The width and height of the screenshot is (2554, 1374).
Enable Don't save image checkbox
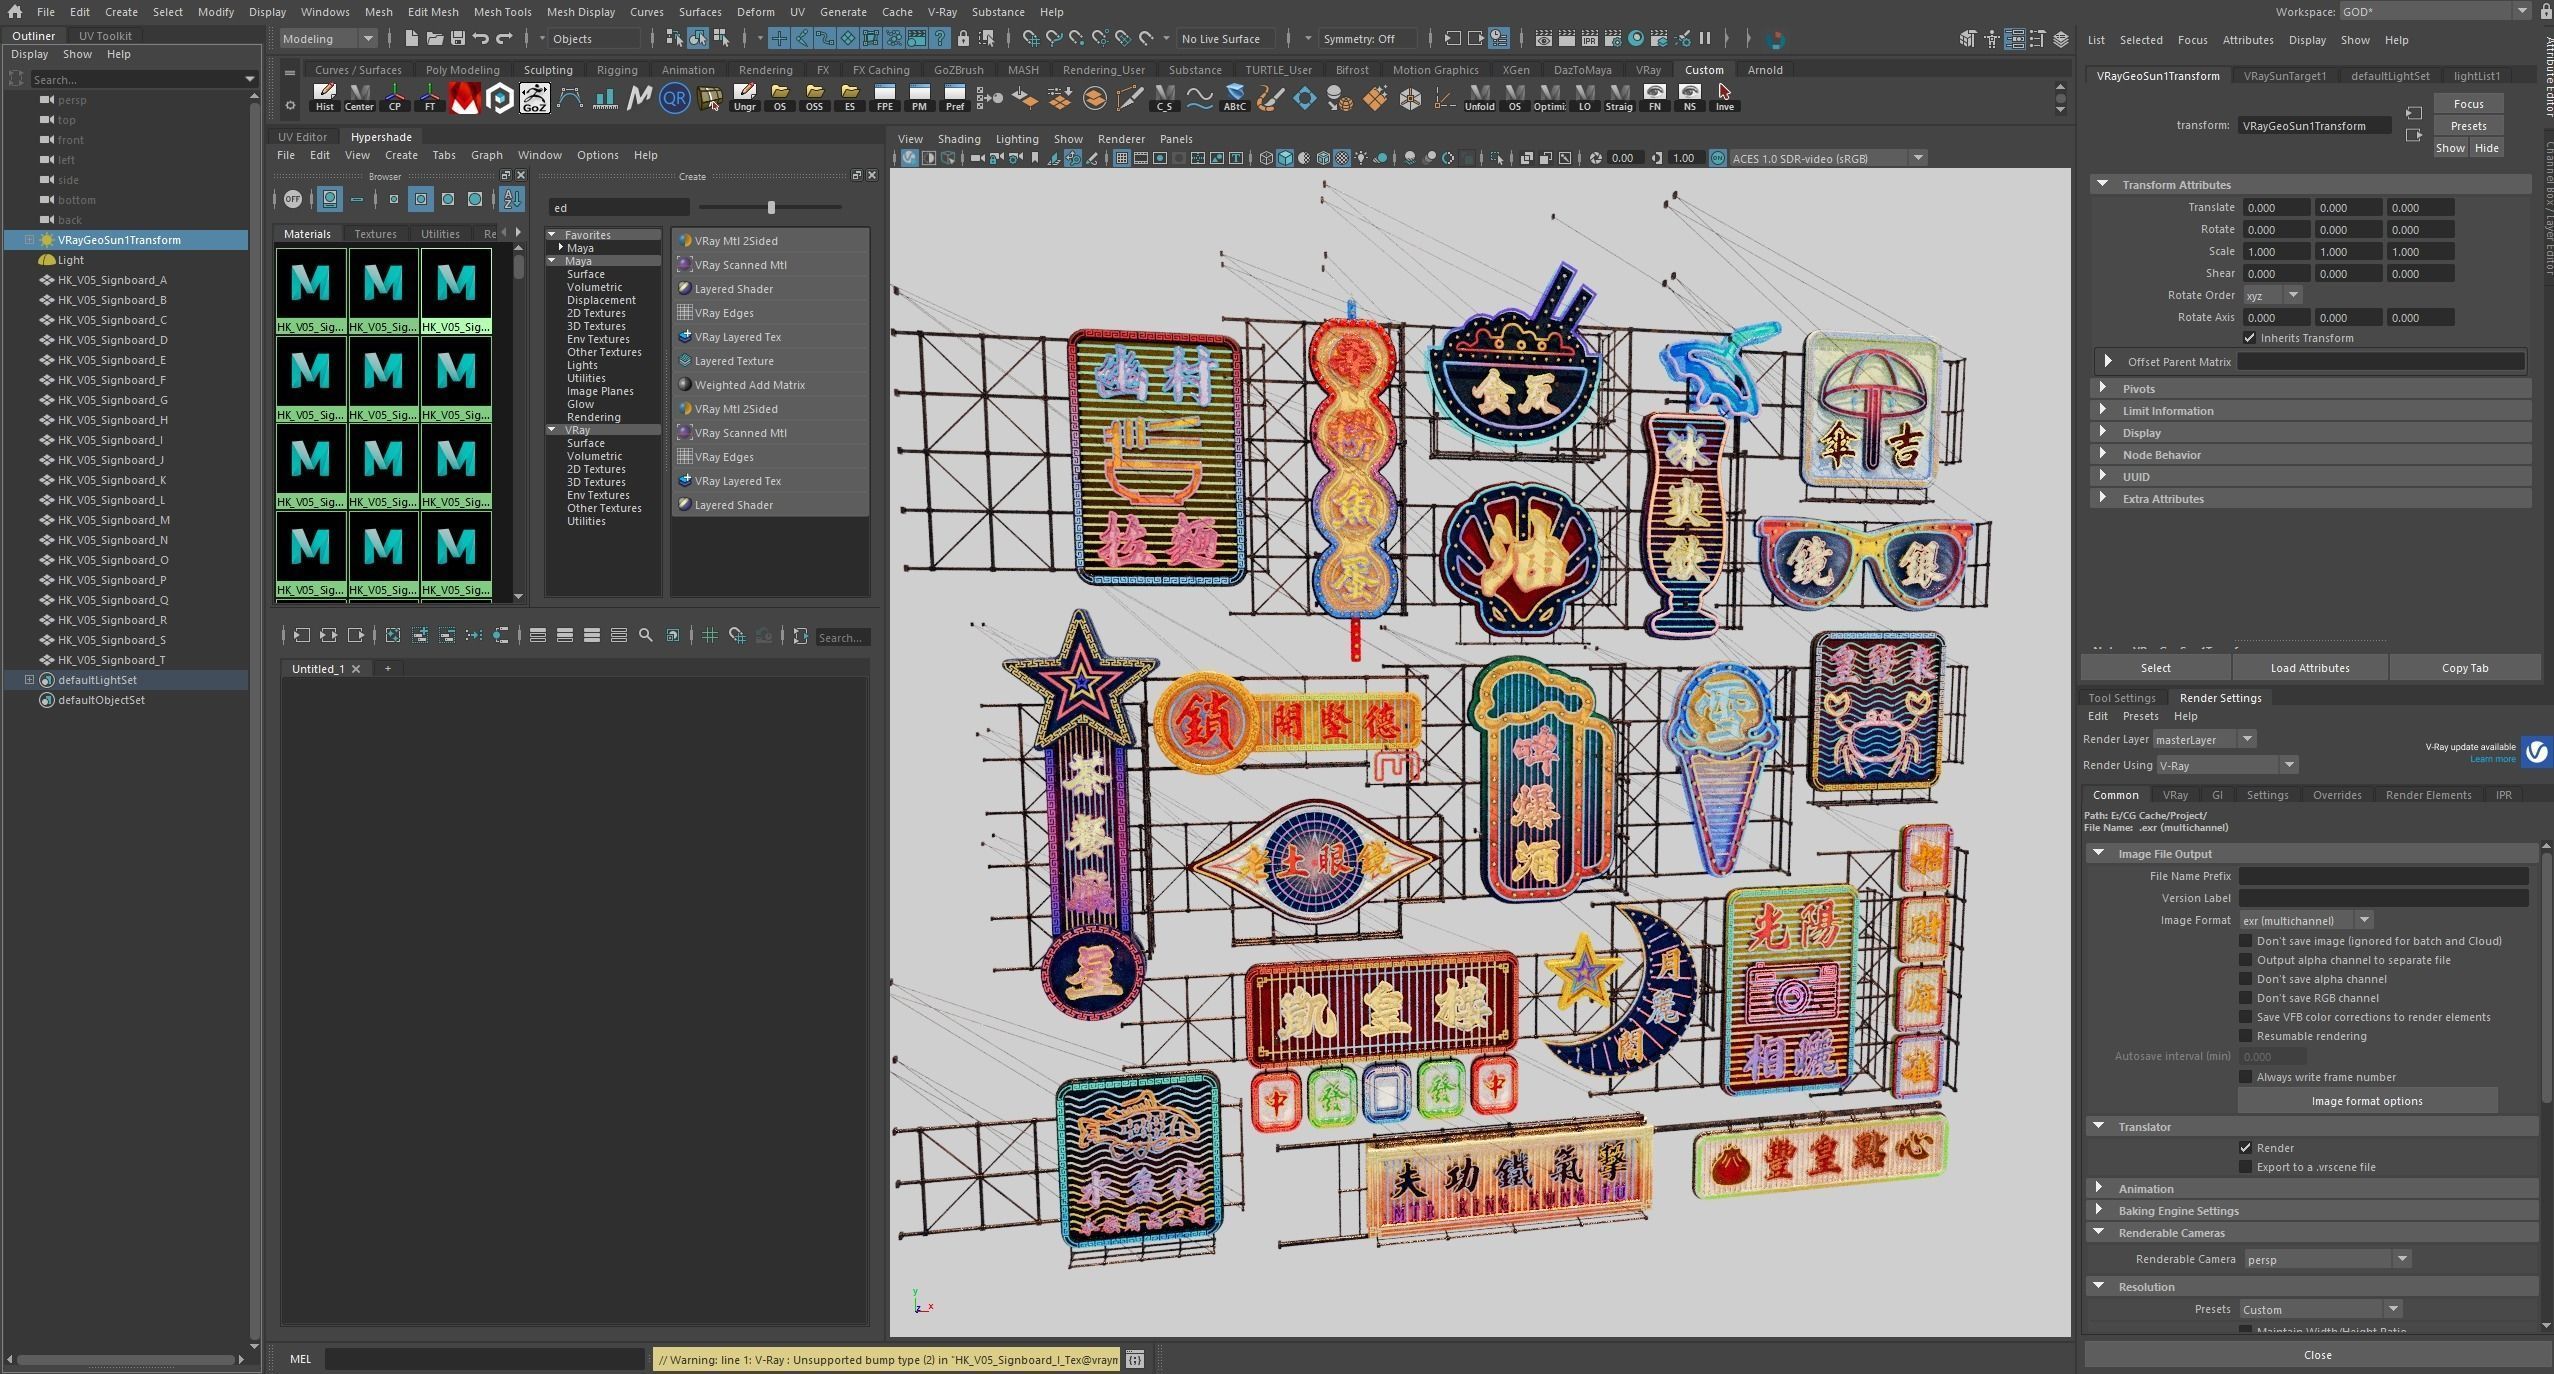2245,941
